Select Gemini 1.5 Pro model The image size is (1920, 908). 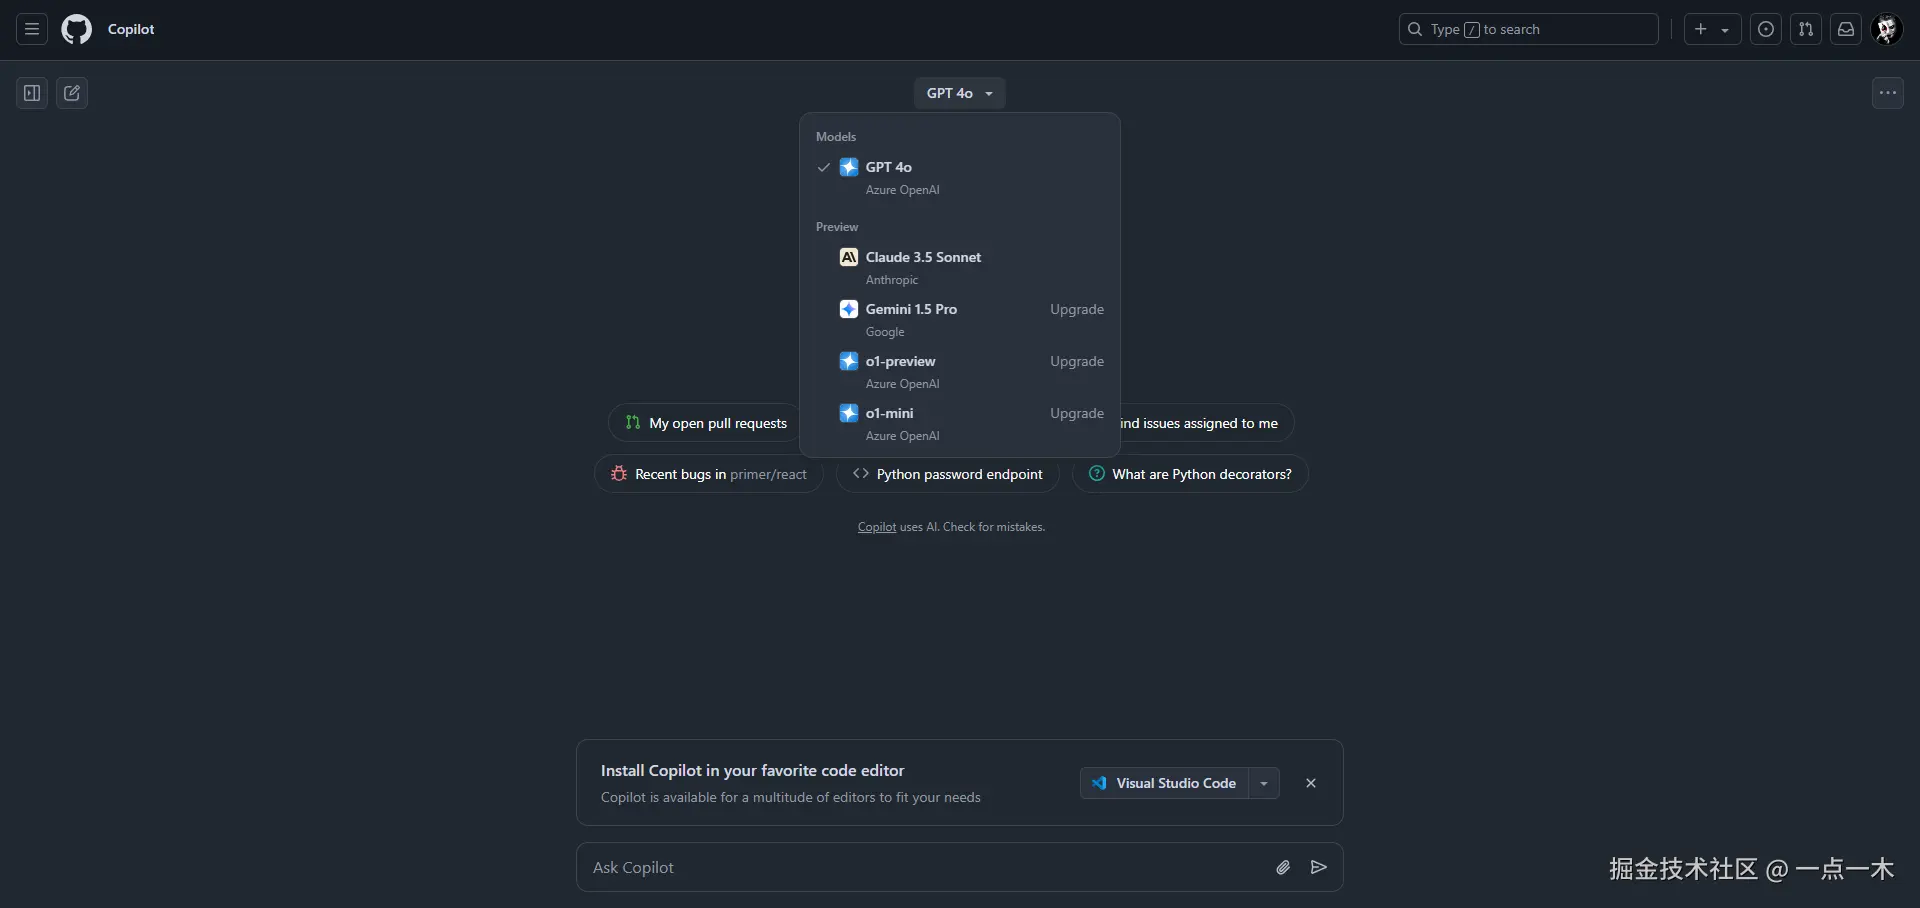click(960, 319)
